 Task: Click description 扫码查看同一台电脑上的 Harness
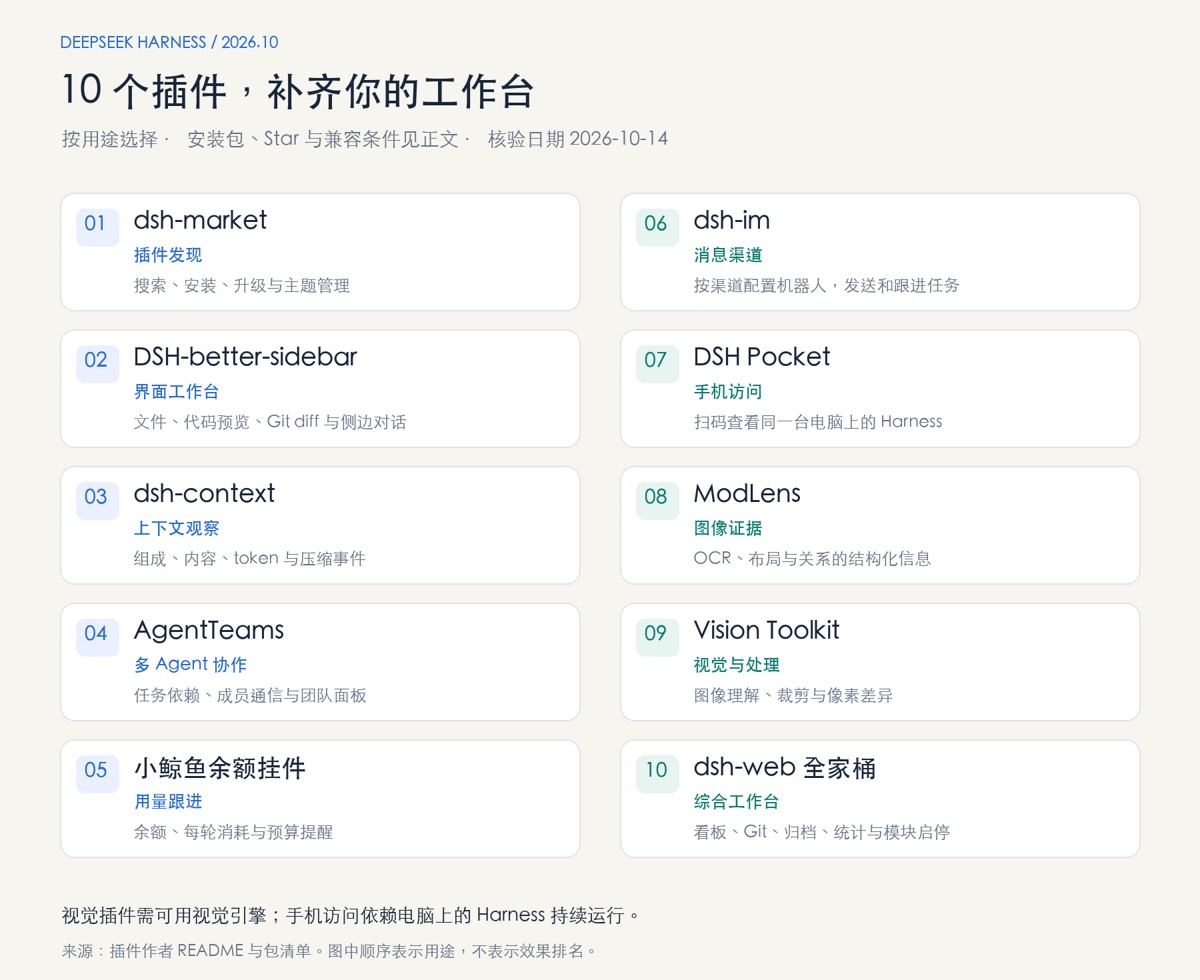(818, 422)
